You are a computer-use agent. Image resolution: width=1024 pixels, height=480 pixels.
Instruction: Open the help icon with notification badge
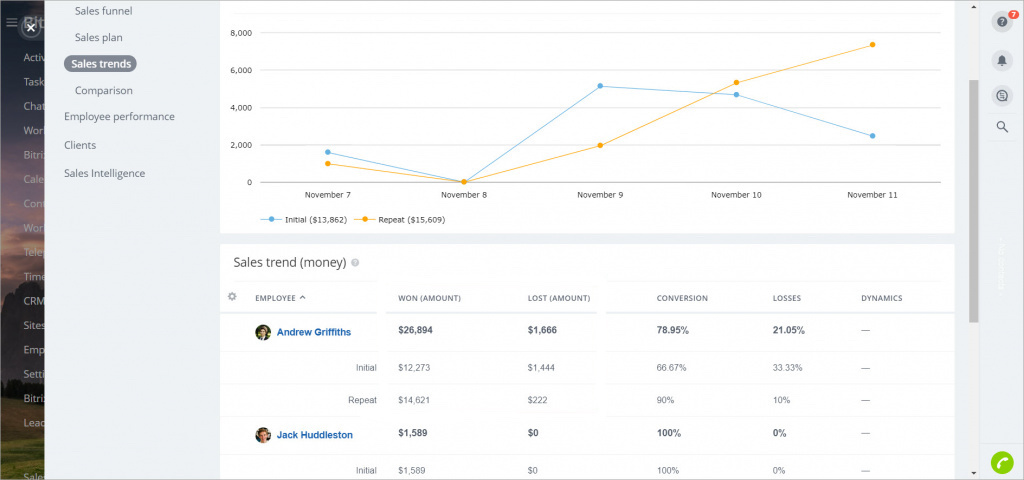[x=1002, y=22]
